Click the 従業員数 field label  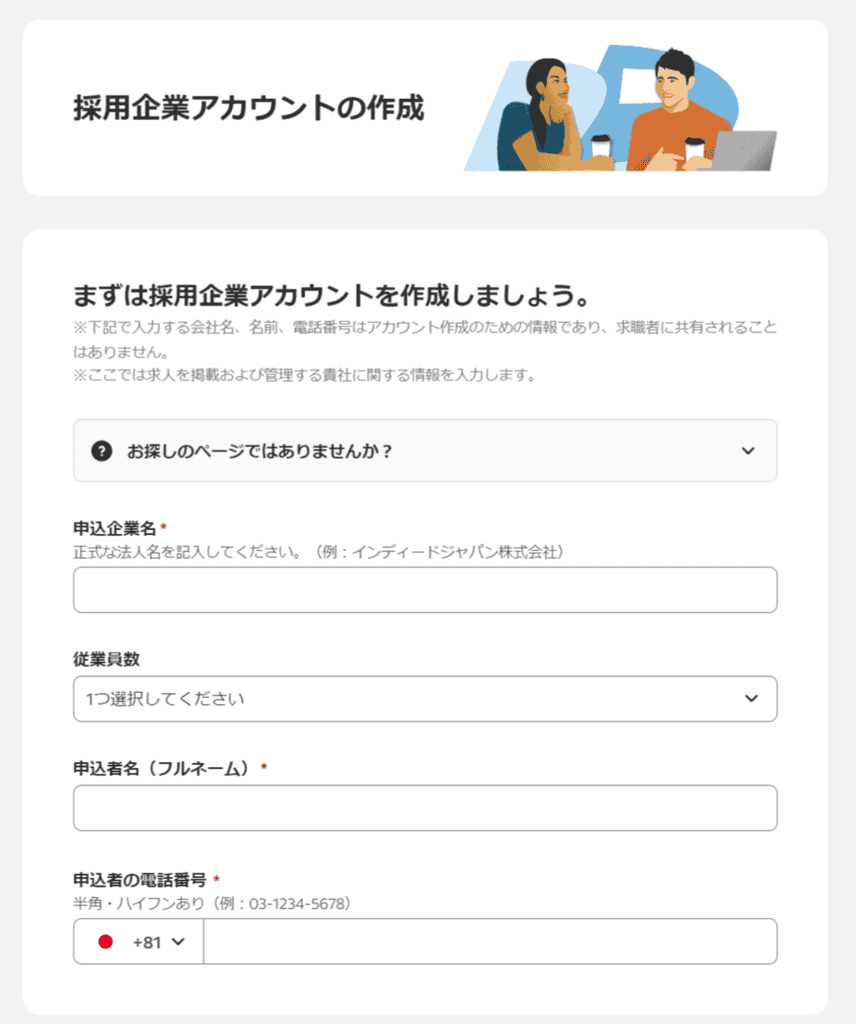[x=106, y=659]
